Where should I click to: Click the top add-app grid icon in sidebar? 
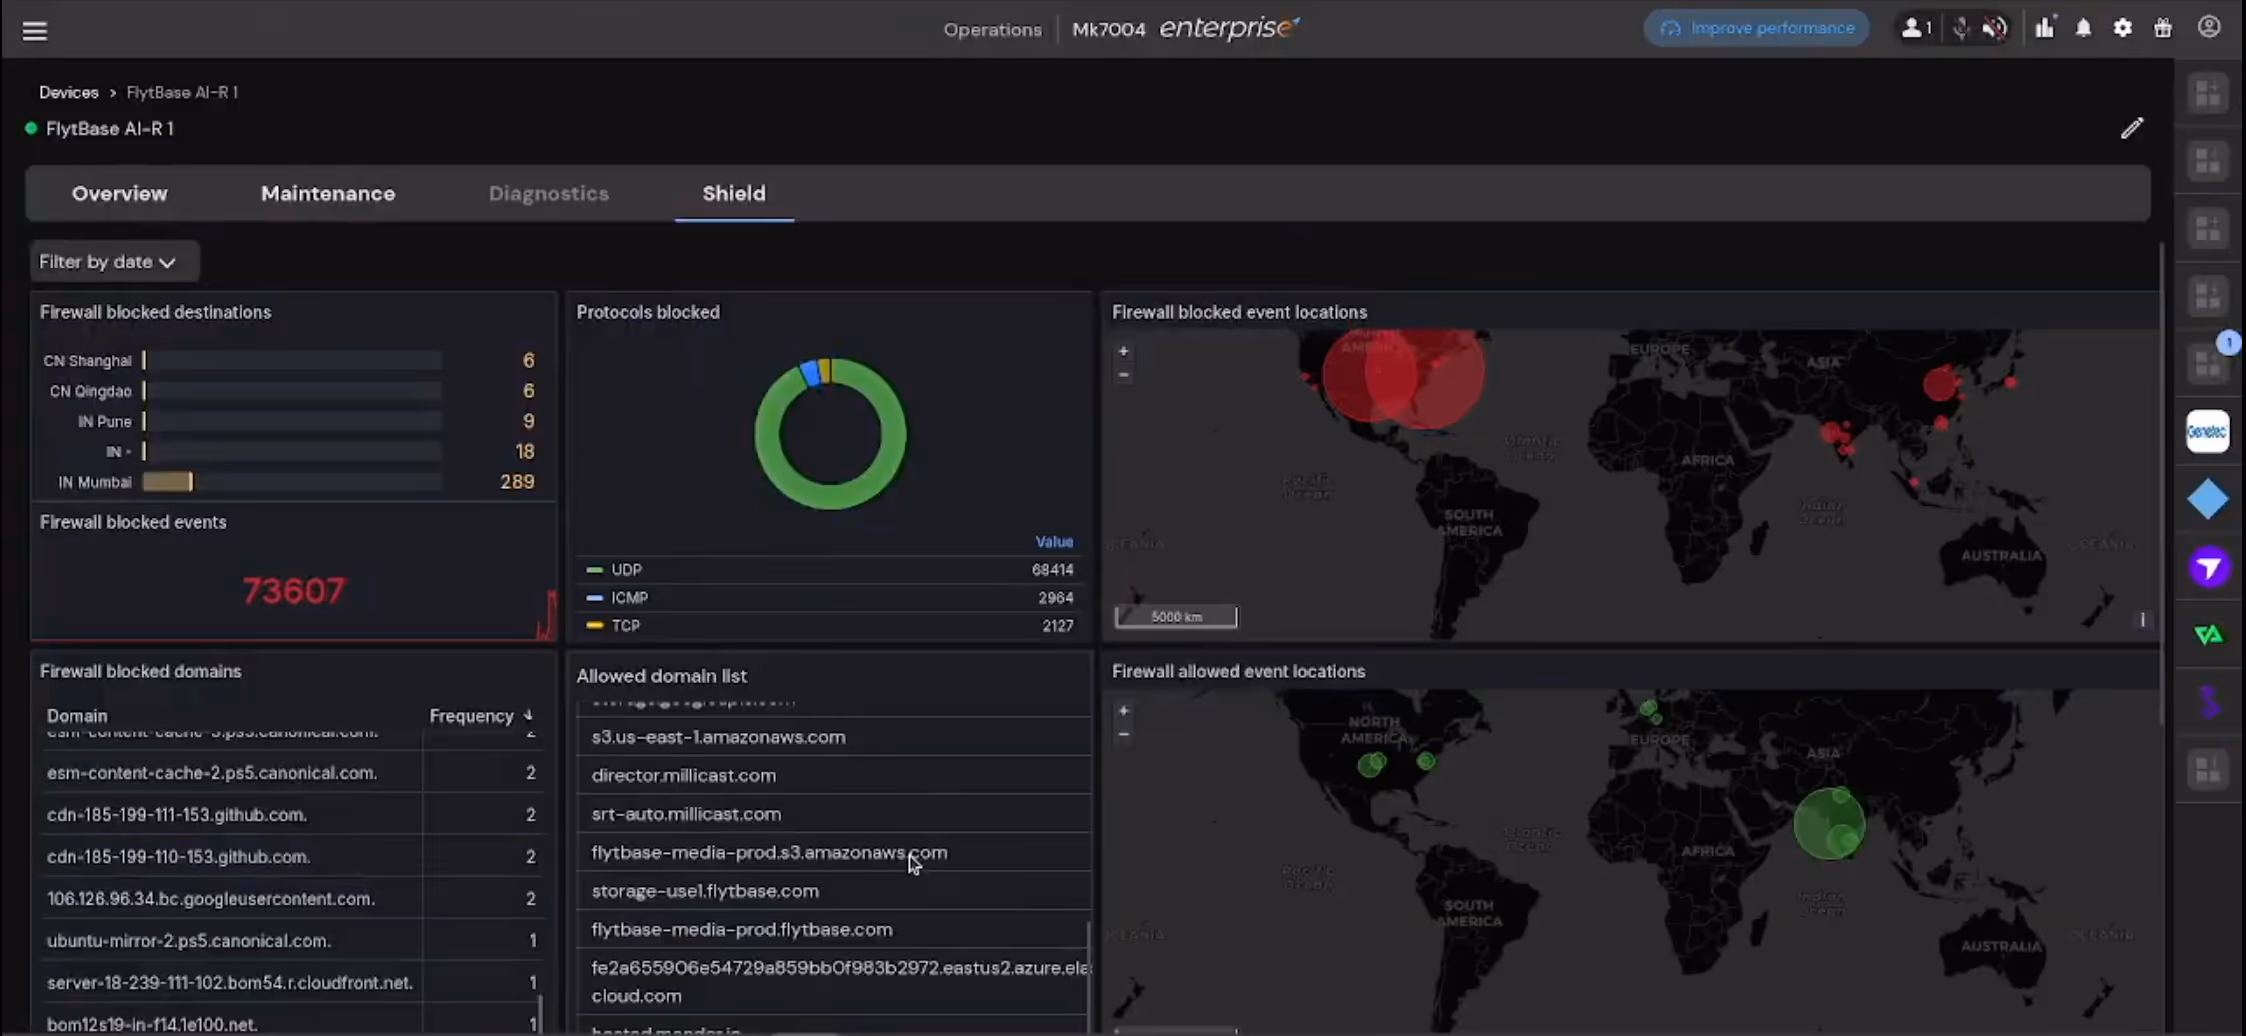coord(2207,95)
